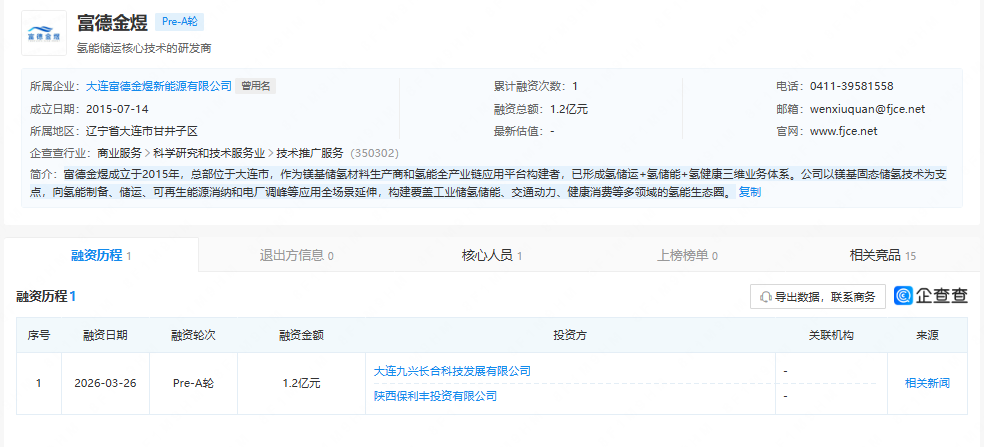Screen dimensions: 984x447
Task: Visit the official website www.fjce.net
Action: (842, 131)
